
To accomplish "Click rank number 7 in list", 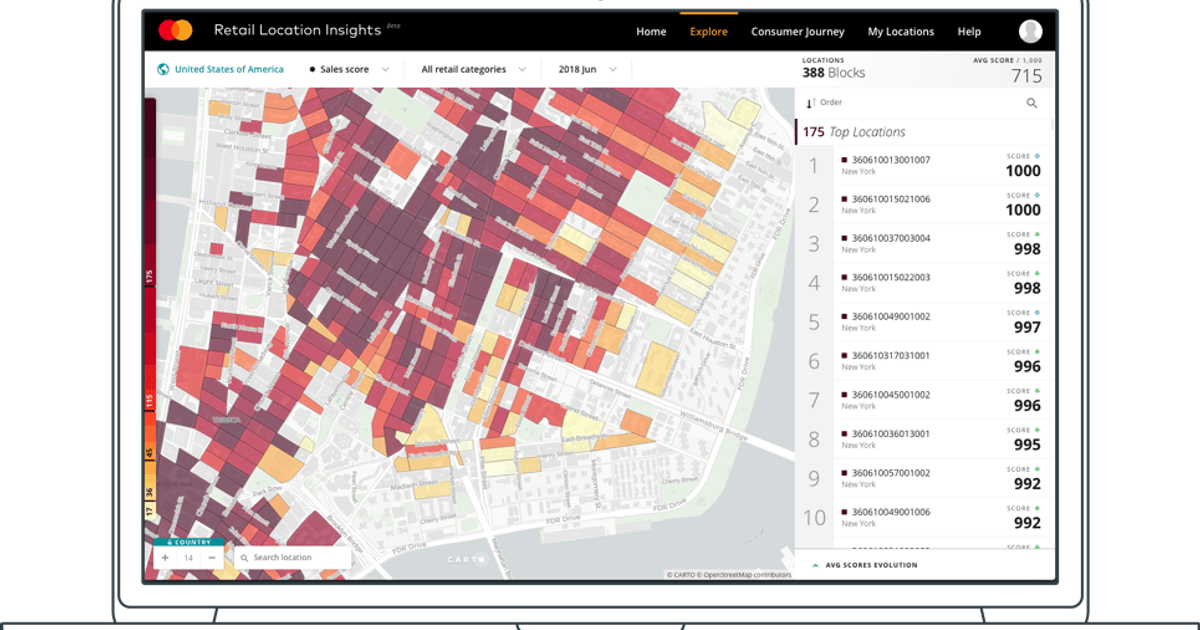I will (814, 400).
